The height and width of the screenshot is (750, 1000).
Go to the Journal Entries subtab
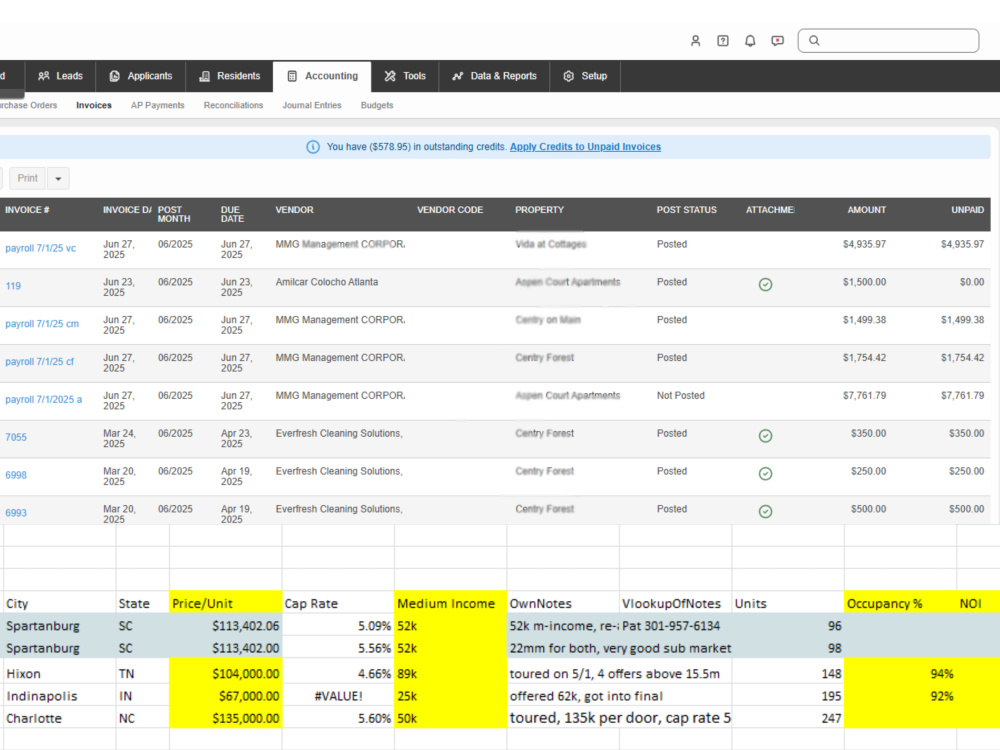pyautogui.click(x=312, y=105)
